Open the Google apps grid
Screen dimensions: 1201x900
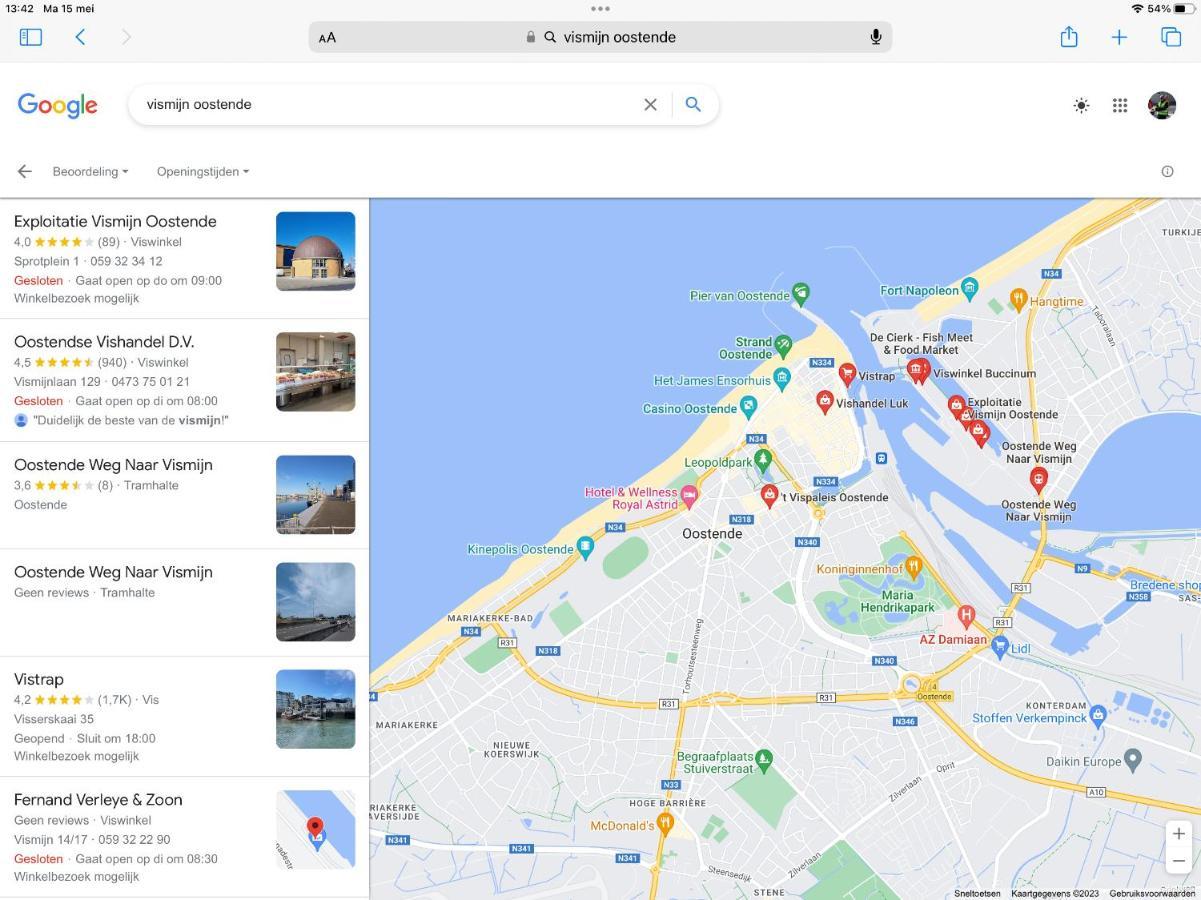pyautogui.click(x=1120, y=105)
